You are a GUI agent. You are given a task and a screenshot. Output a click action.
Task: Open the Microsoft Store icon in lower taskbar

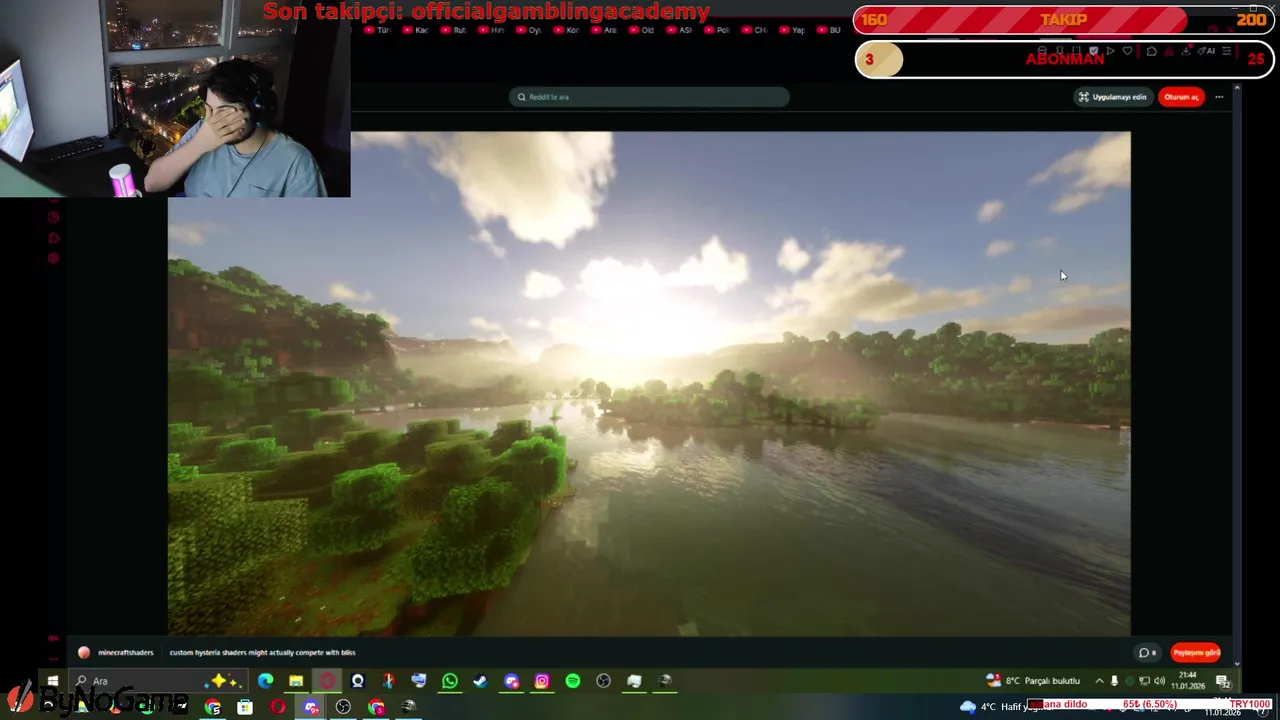click(245, 707)
